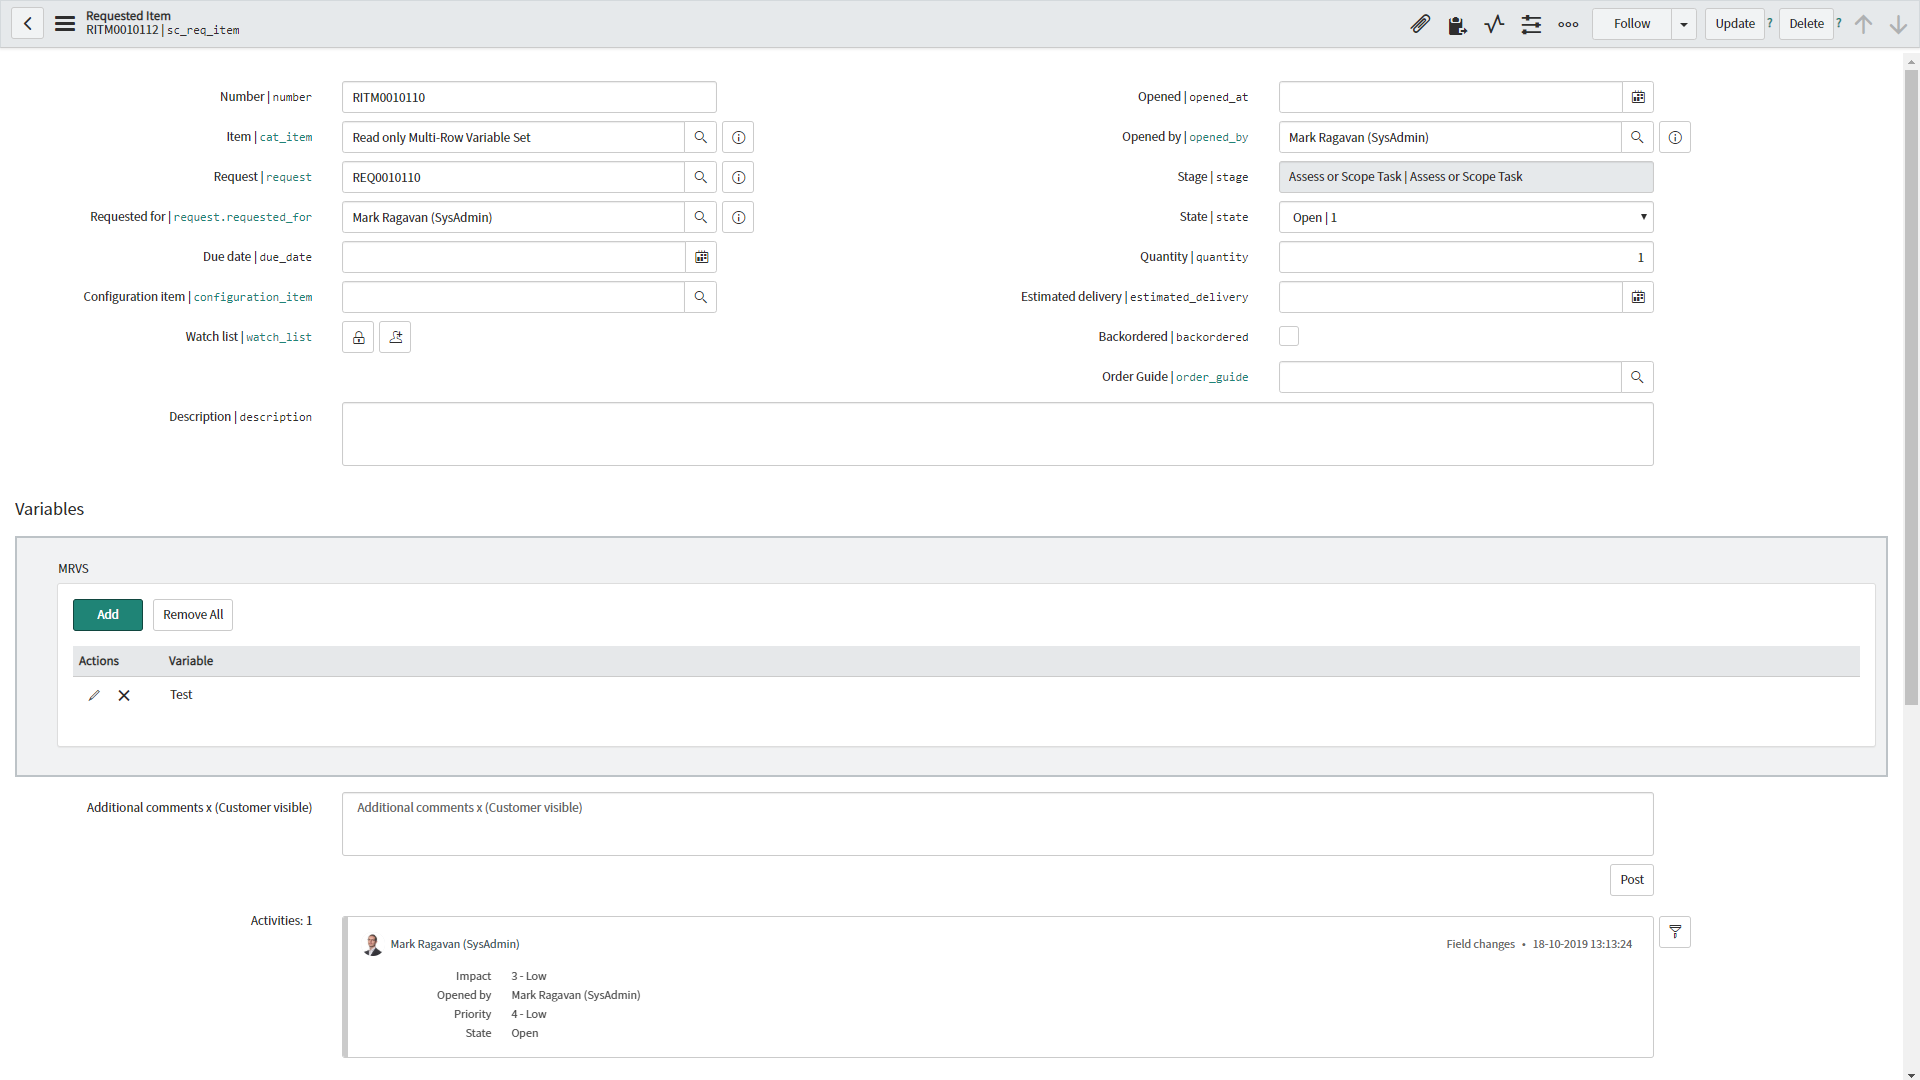This screenshot has height=1080, width=1920.
Task: Open the form context hamburger menu
Action: [65, 24]
